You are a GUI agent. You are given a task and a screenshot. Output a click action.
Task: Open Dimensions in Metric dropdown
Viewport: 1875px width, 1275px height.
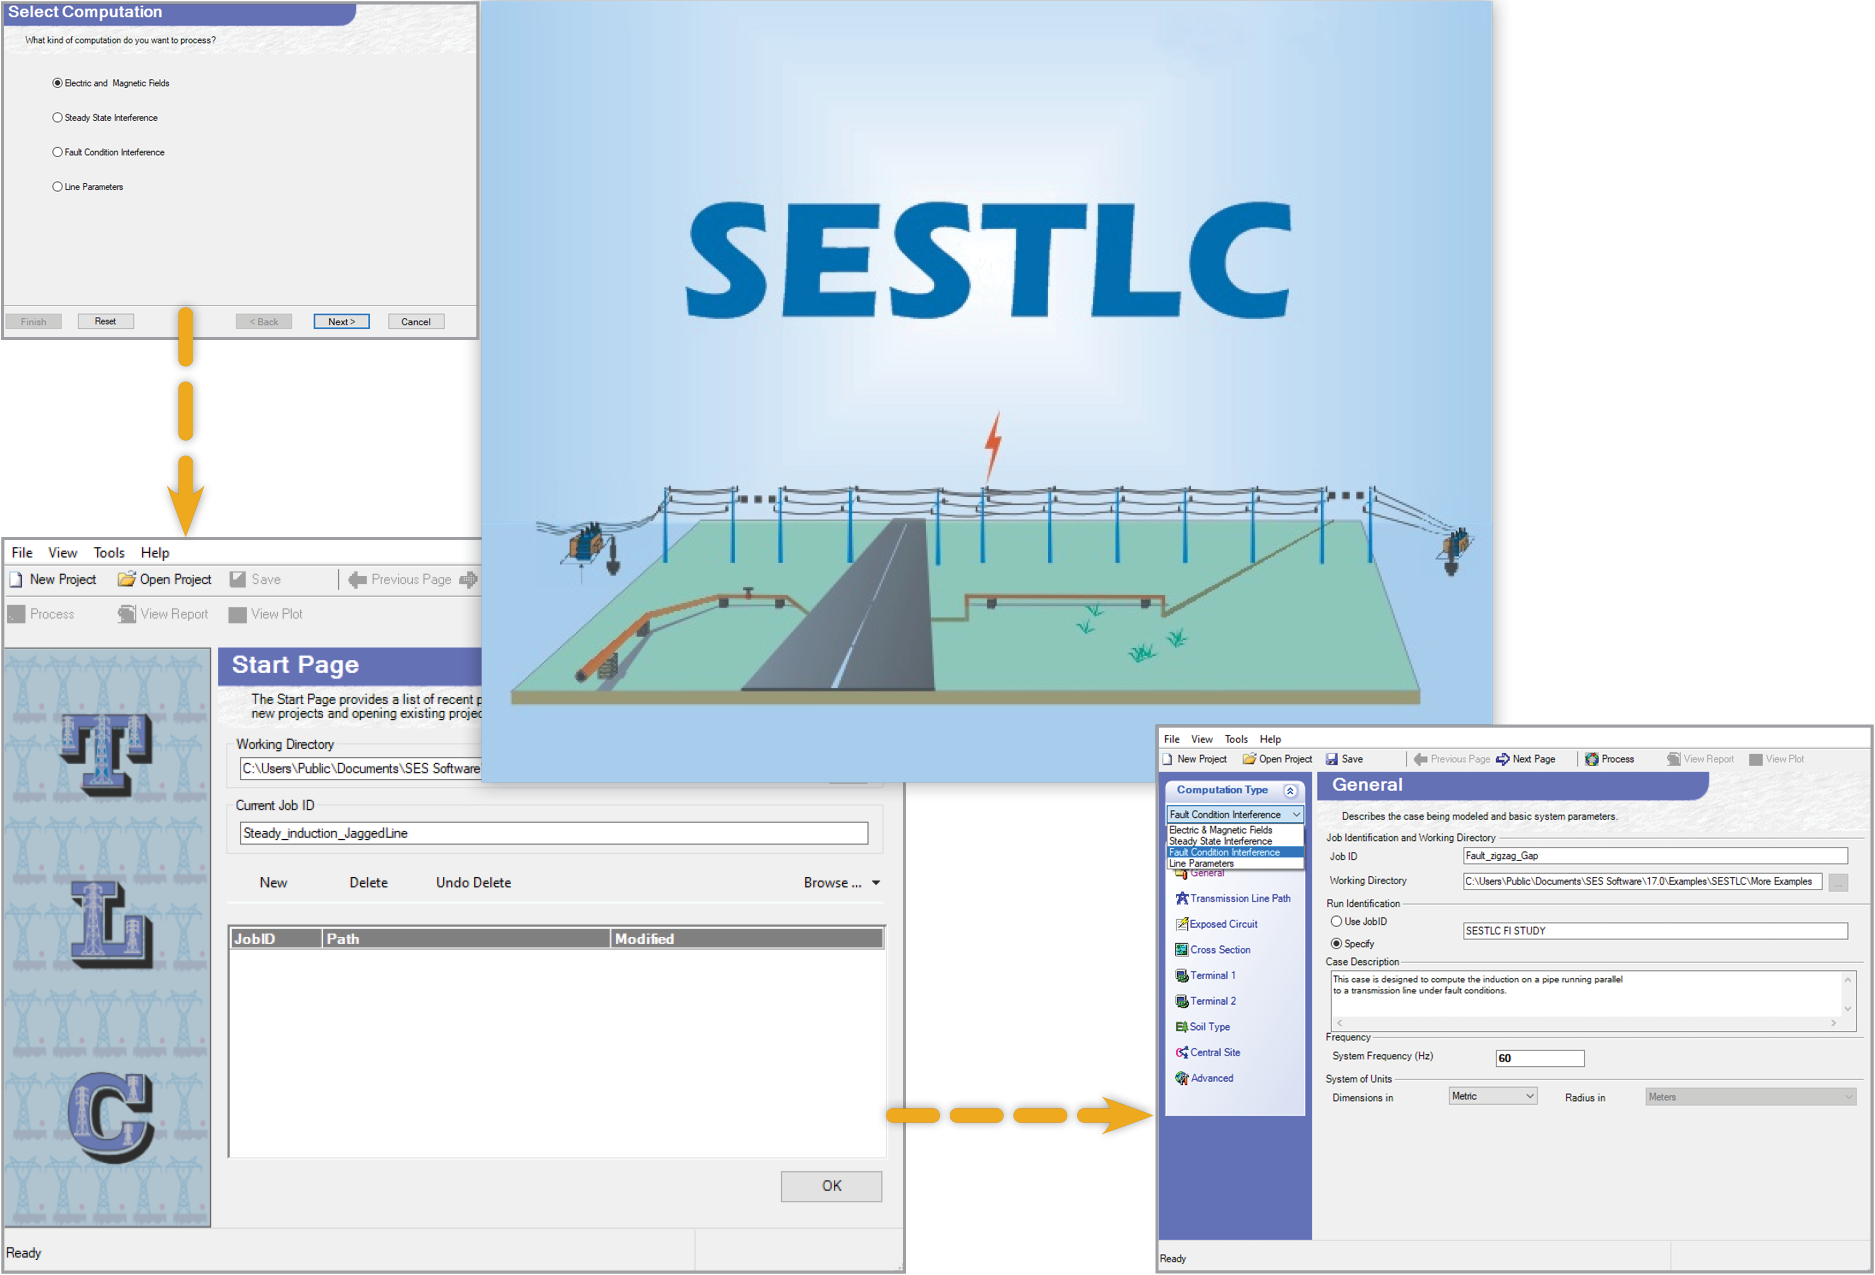[x=1493, y=1097]
